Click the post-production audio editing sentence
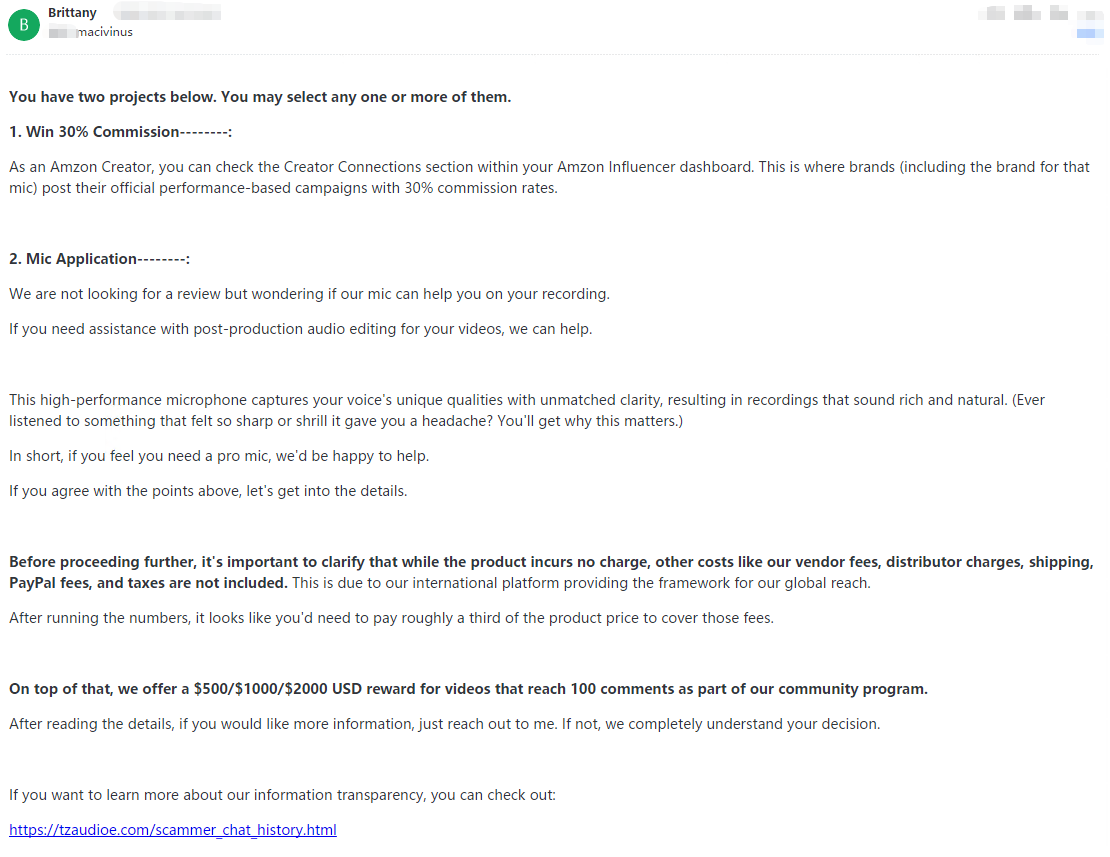Screen dimensions: 1110x857 pos(300,329)
